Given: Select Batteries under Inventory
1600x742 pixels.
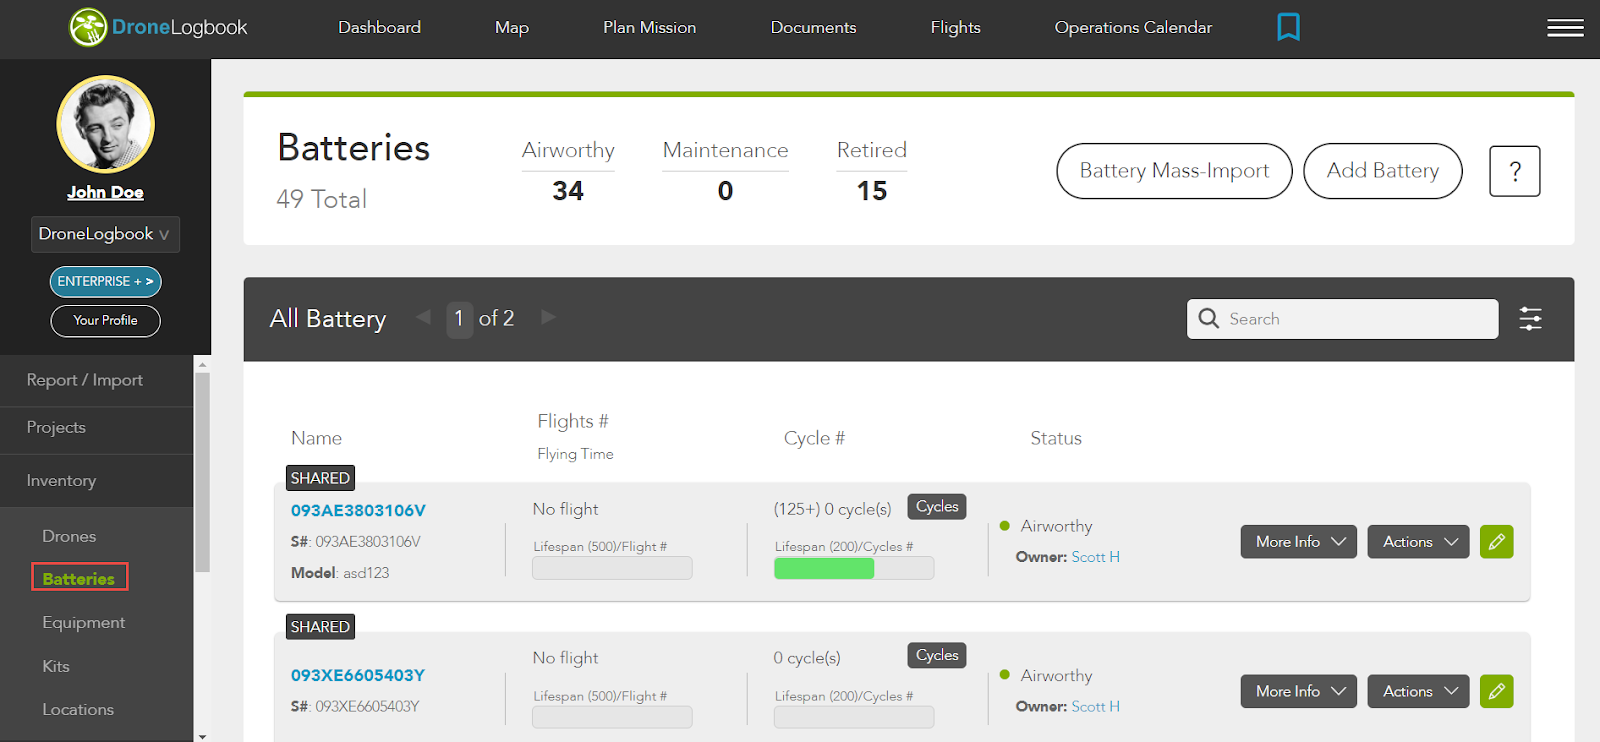Looking at the screenshot, I should pyautogui.click(x=79, y=578).
